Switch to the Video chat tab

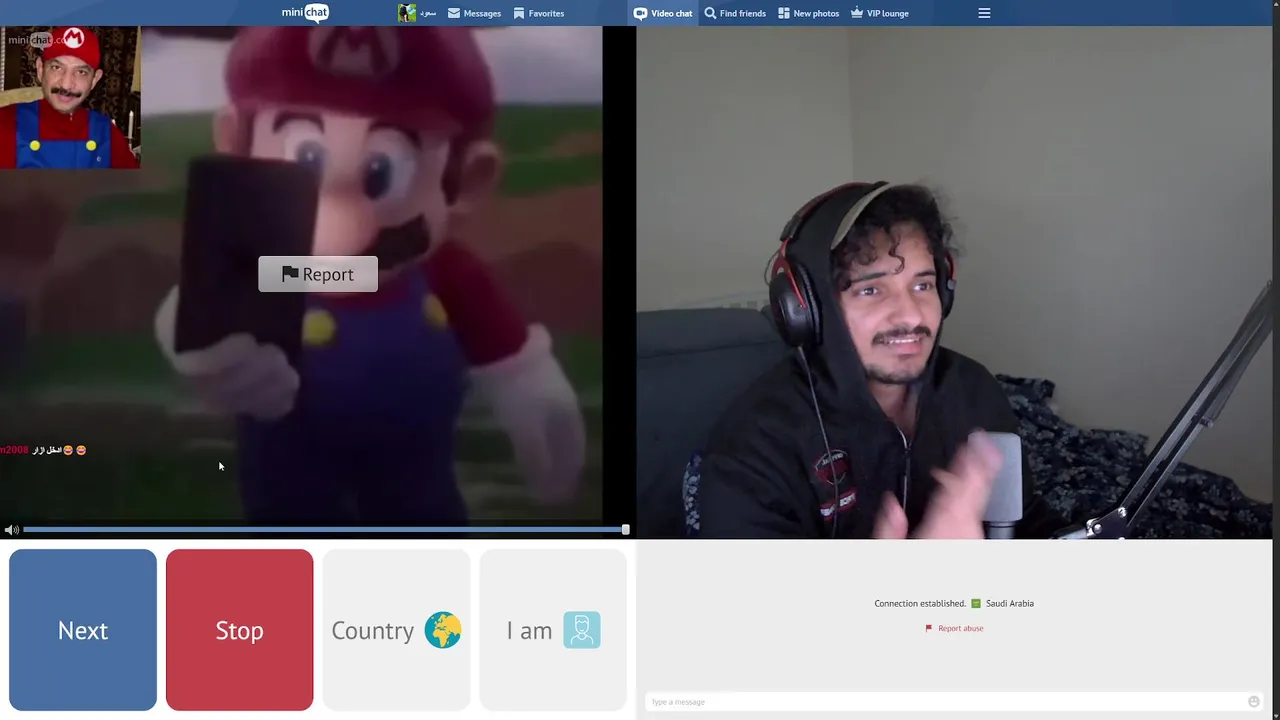[663, 13]
